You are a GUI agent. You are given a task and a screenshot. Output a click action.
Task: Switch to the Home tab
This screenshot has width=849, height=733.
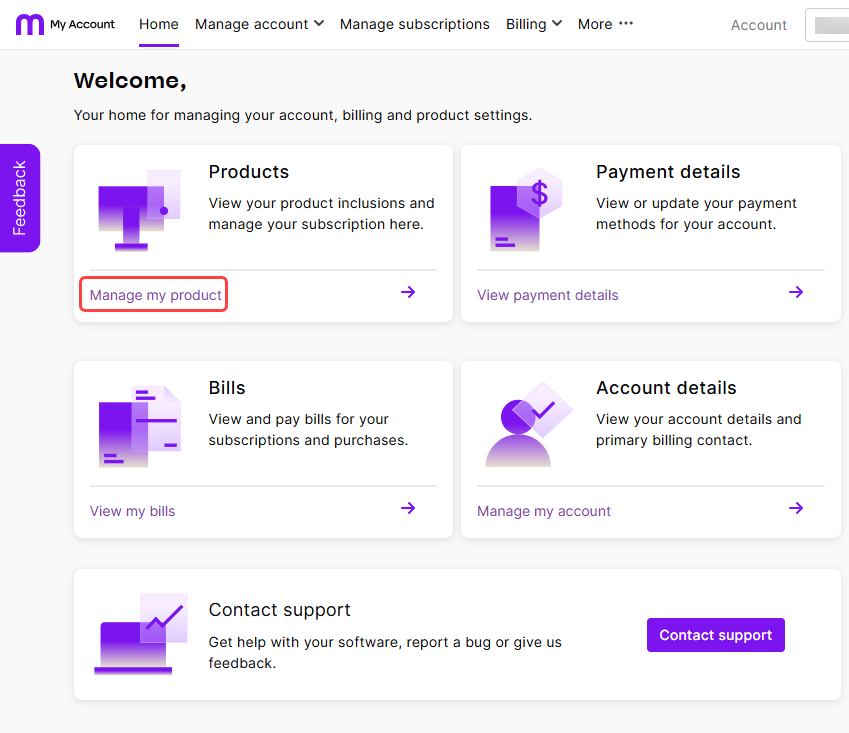[158, 24]
